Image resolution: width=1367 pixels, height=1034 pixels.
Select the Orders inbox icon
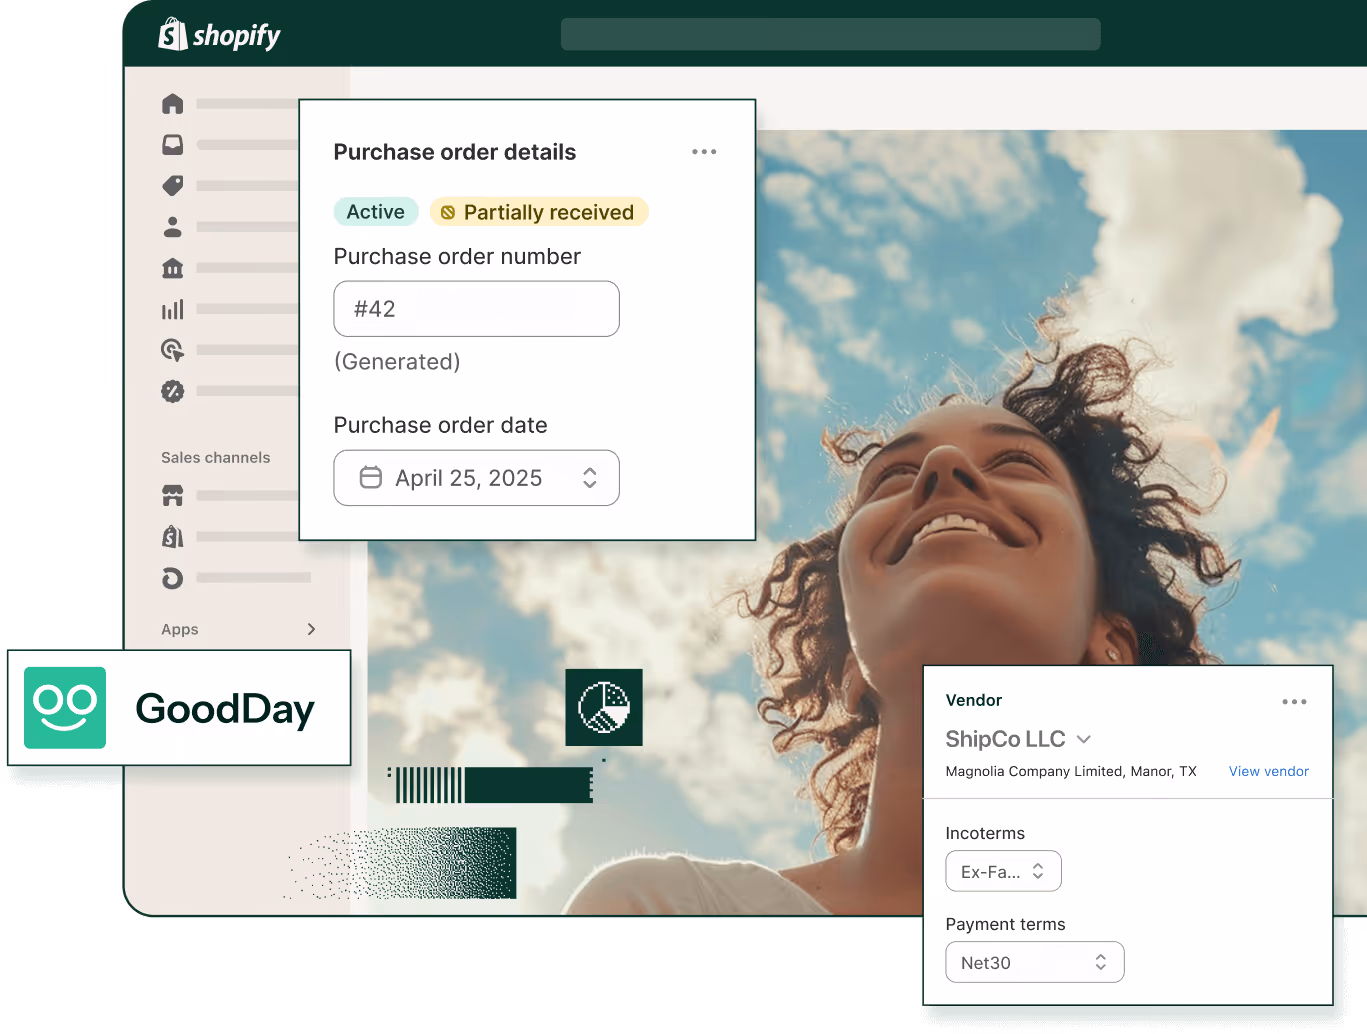pos(172,145)
